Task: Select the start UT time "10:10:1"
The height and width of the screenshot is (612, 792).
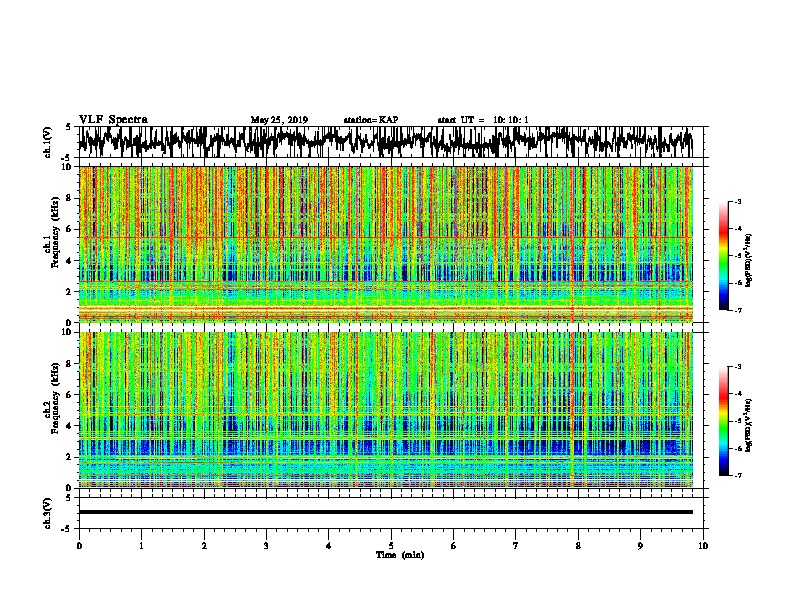Action: pyautogui.click(x=511, y=120)
